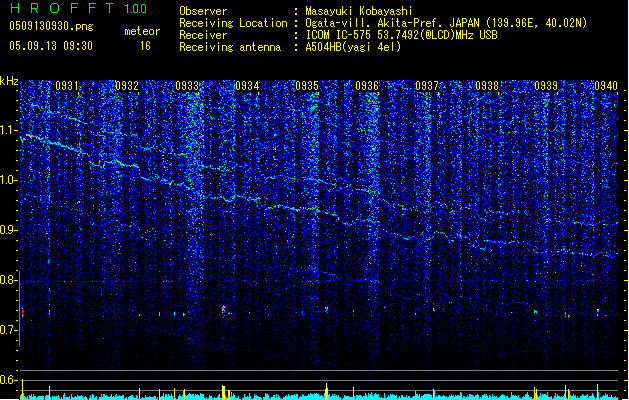The image size is (629, 400).
Task: Click the filename 0509130930.png
Action: point(51,27)
